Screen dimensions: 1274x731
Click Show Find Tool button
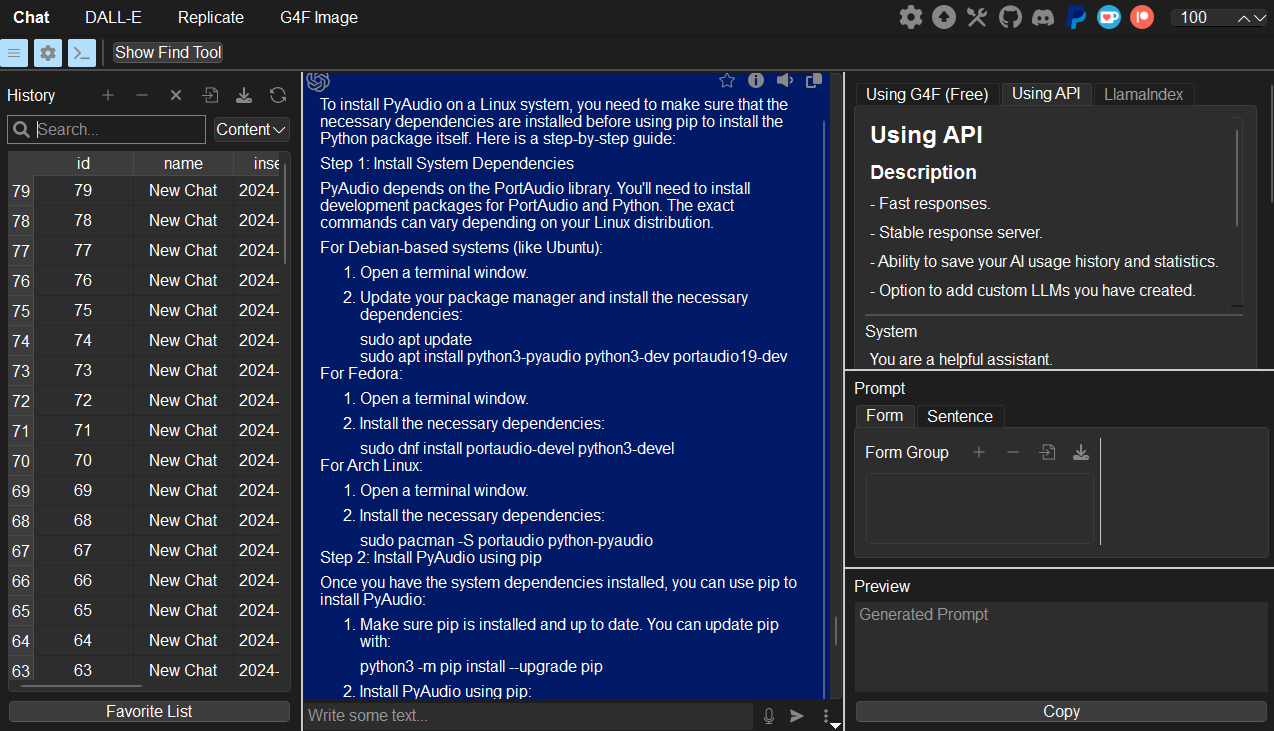point(168,53)
